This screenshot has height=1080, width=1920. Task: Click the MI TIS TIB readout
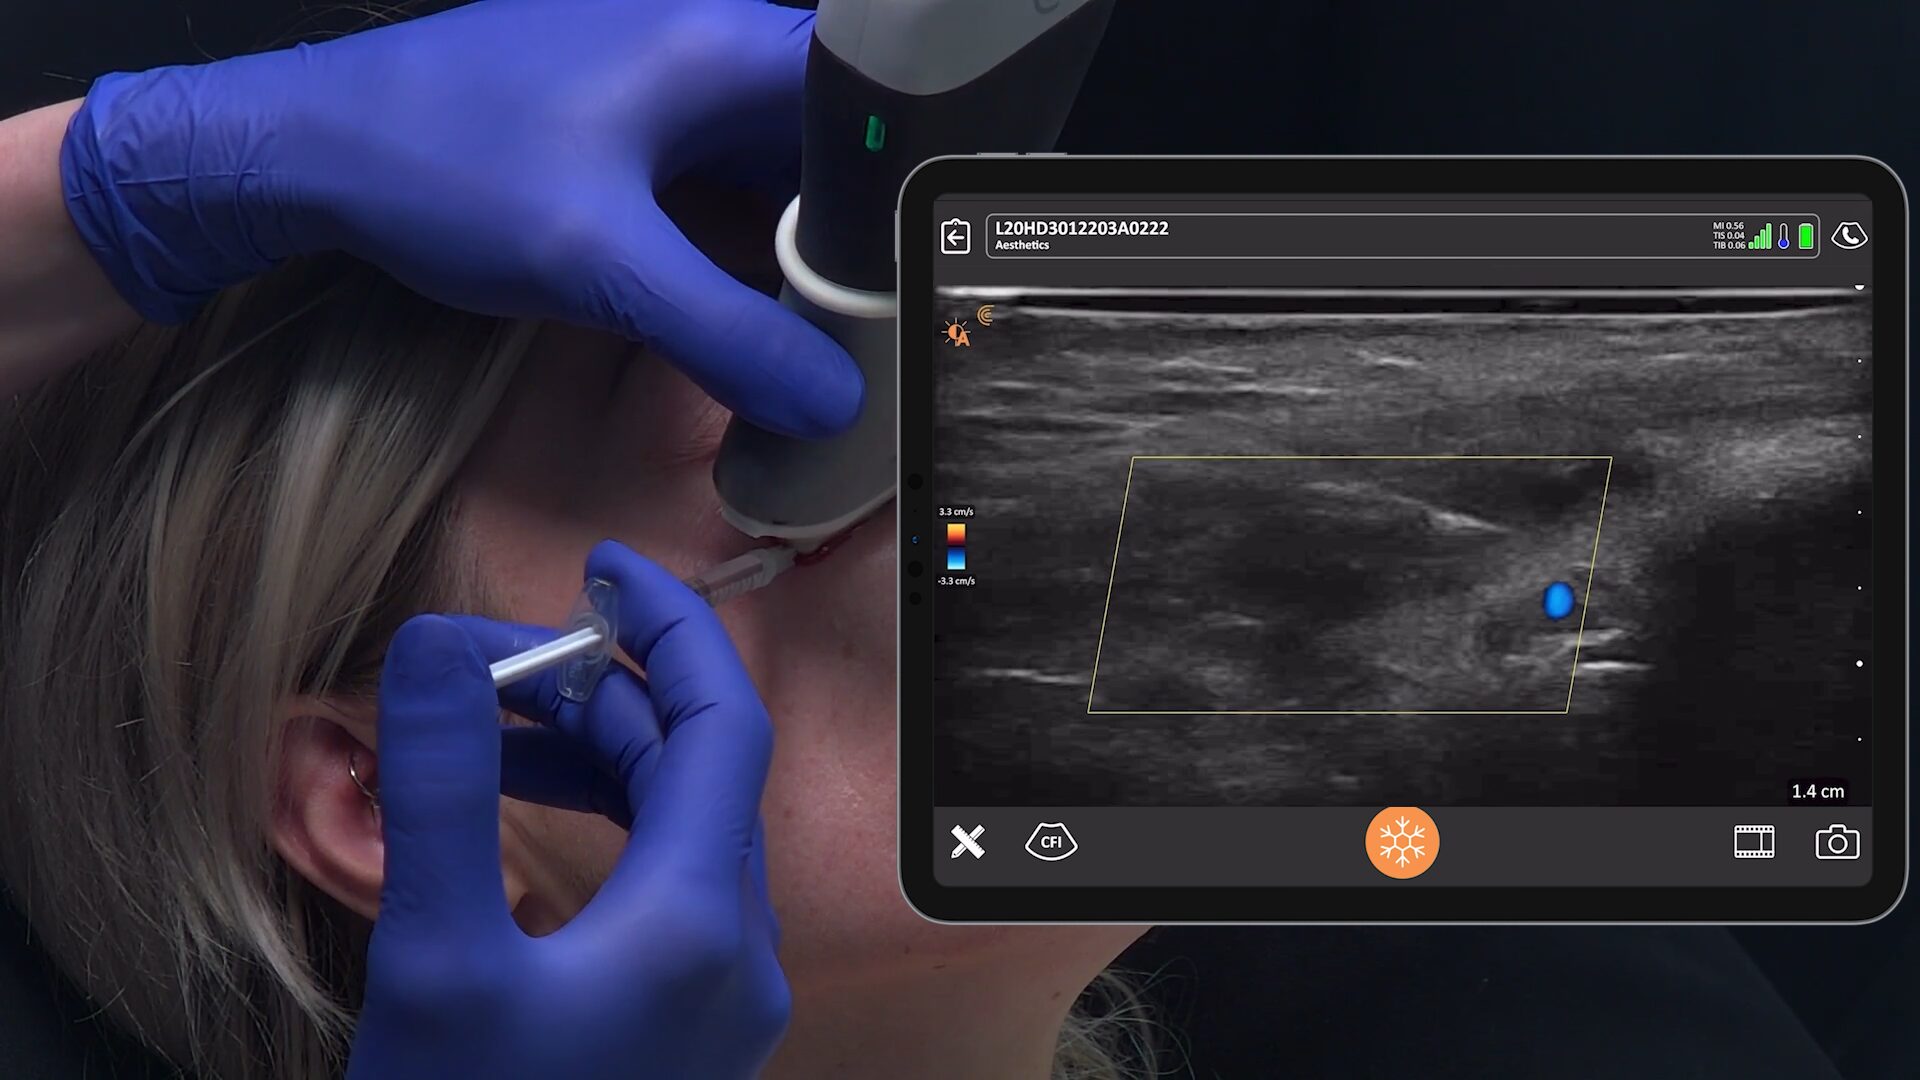coord(1727,236)
